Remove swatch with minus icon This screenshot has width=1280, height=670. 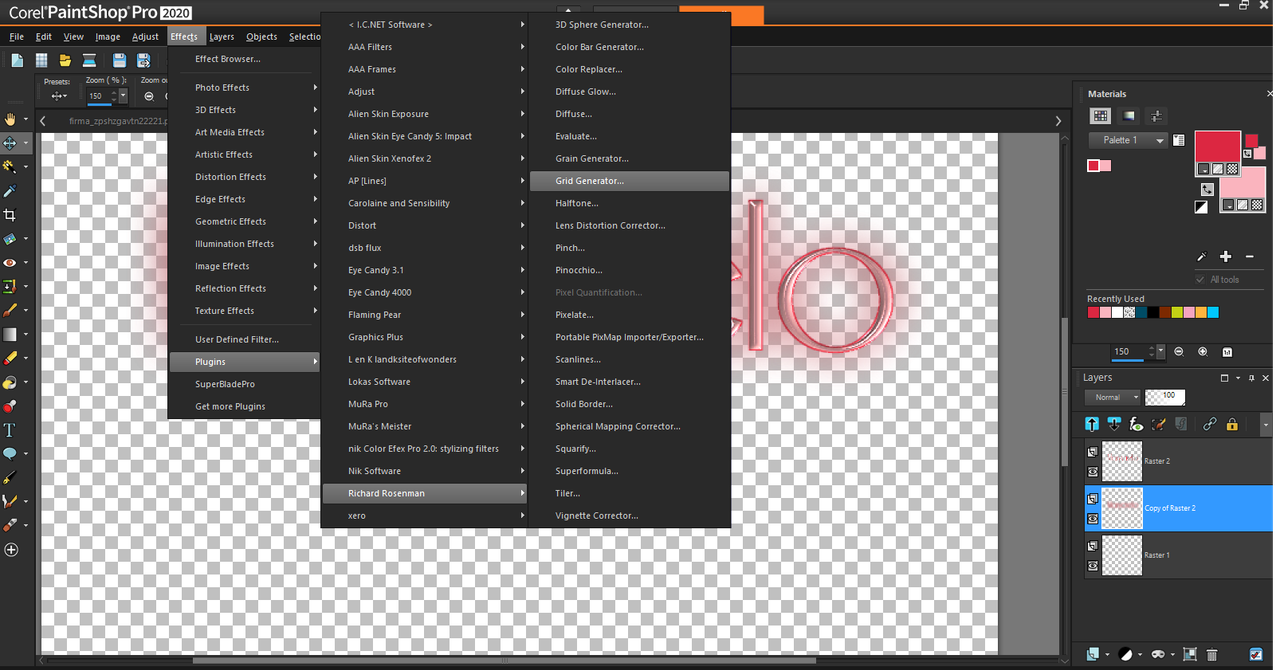[1249, 257]
